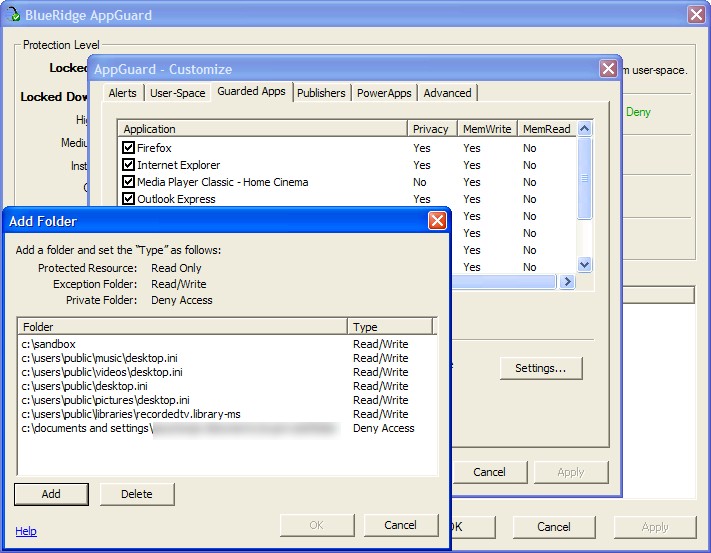Select c:\users\public\pictures\desktop.ini row
This screenshot has width=711, height=553.
point(227,400)
